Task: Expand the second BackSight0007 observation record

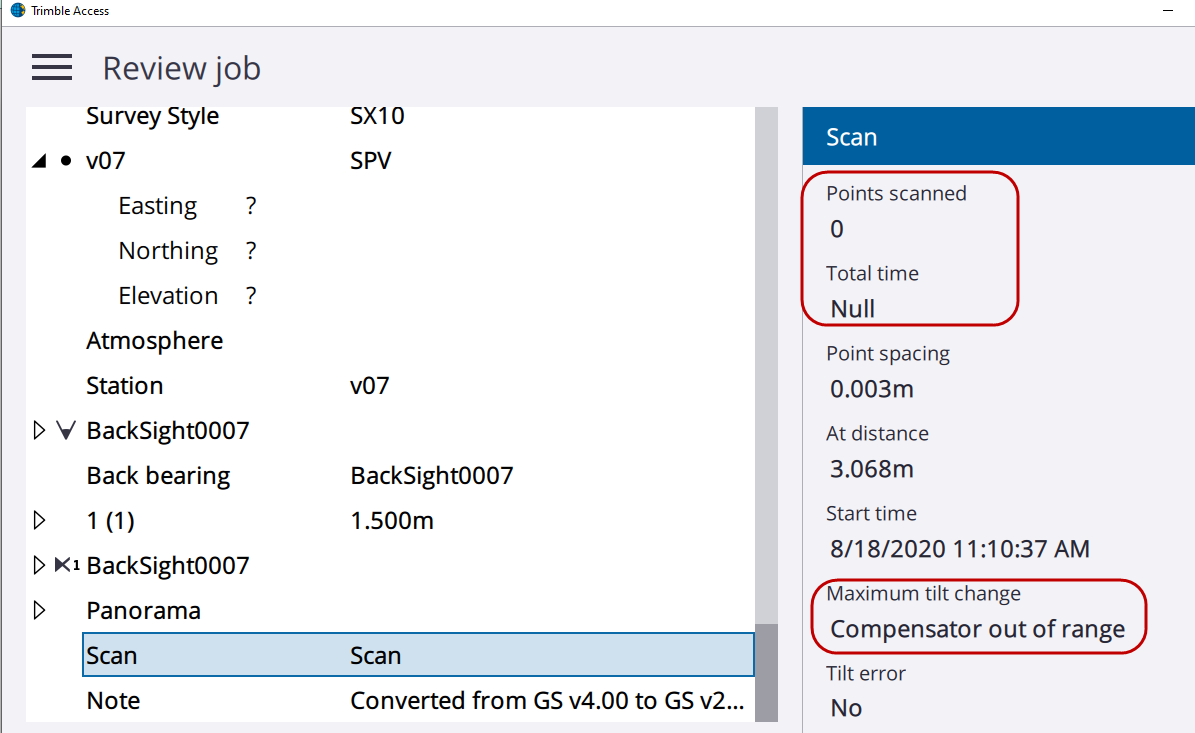Action: (40, 566)
